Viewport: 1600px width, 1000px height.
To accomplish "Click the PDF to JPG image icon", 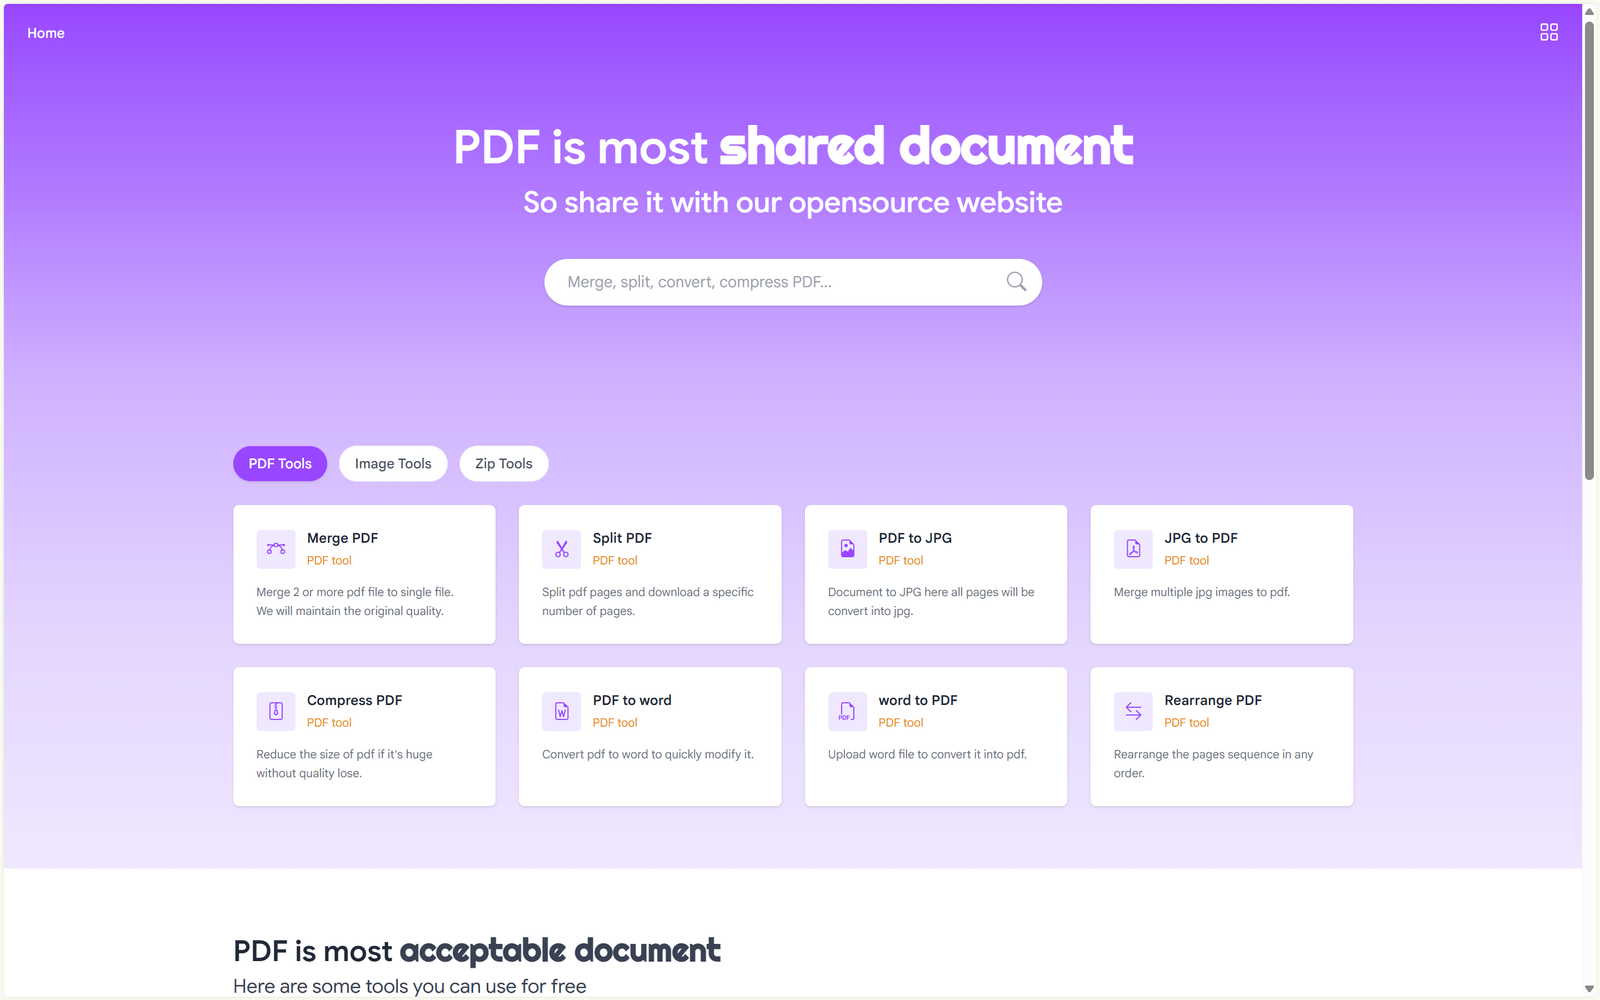I will 847,549.
